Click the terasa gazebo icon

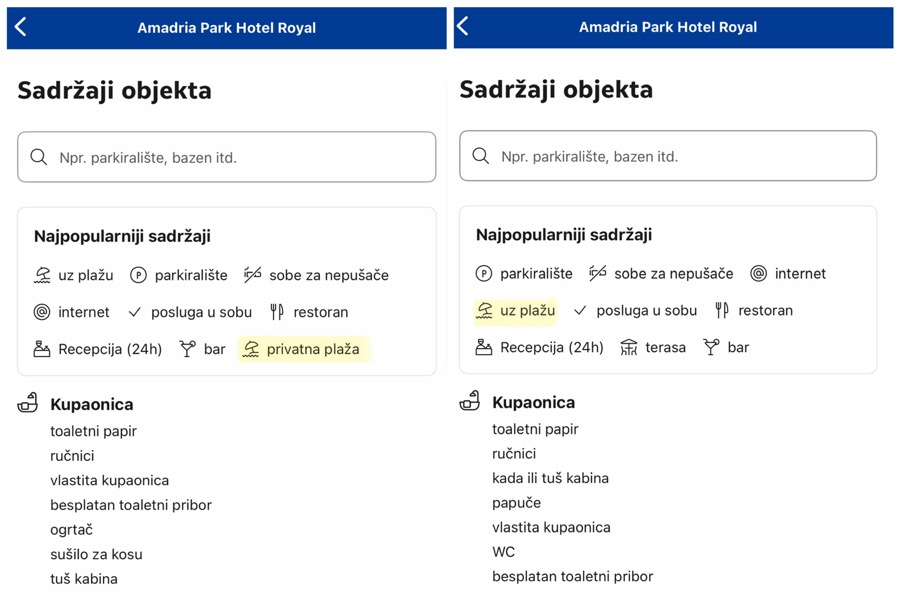click(629, 347)
